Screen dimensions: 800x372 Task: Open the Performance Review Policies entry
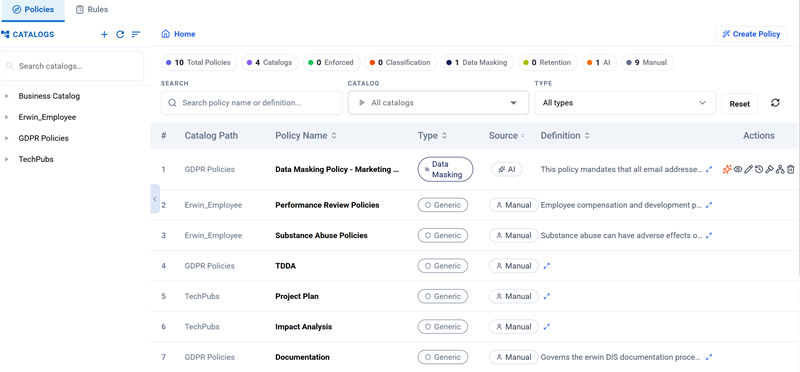coord(327,205)
